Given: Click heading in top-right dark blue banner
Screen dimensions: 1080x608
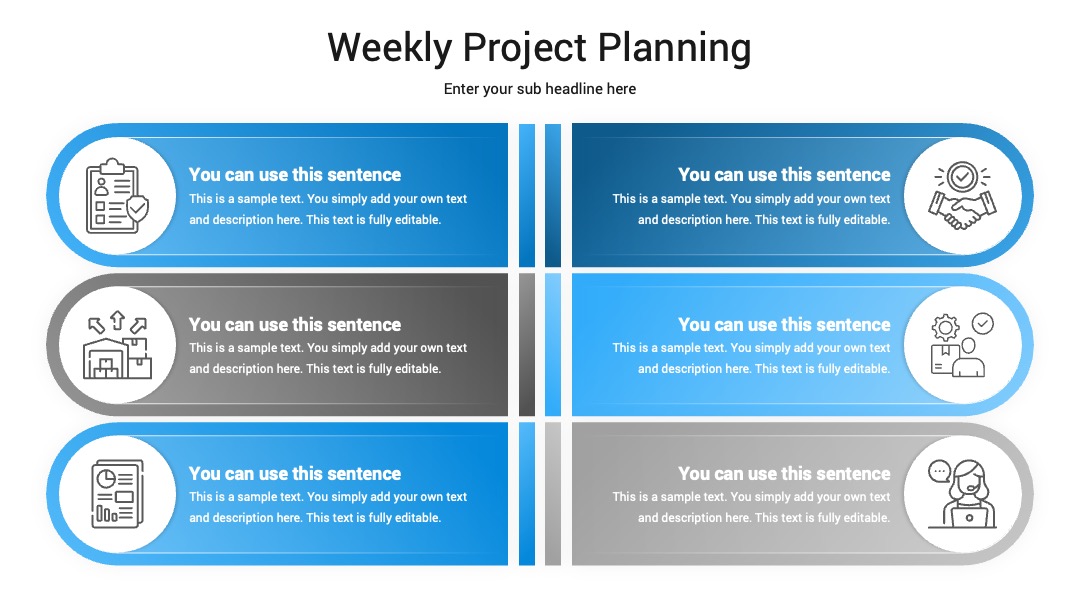Looking at the screenshot, I should [x=784, y=175].
